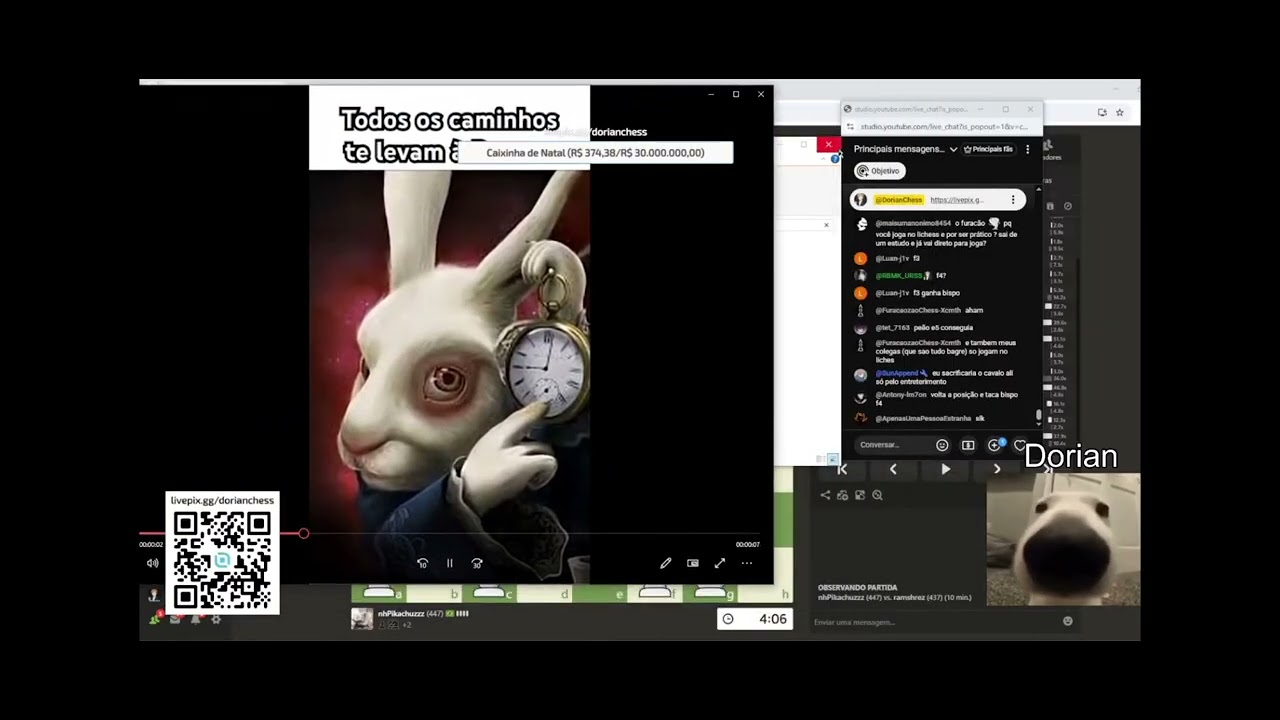This screenshot has height=720, width=1280.
Task: Click the add reaction plus icon in chat
Action: coord(995,445)
